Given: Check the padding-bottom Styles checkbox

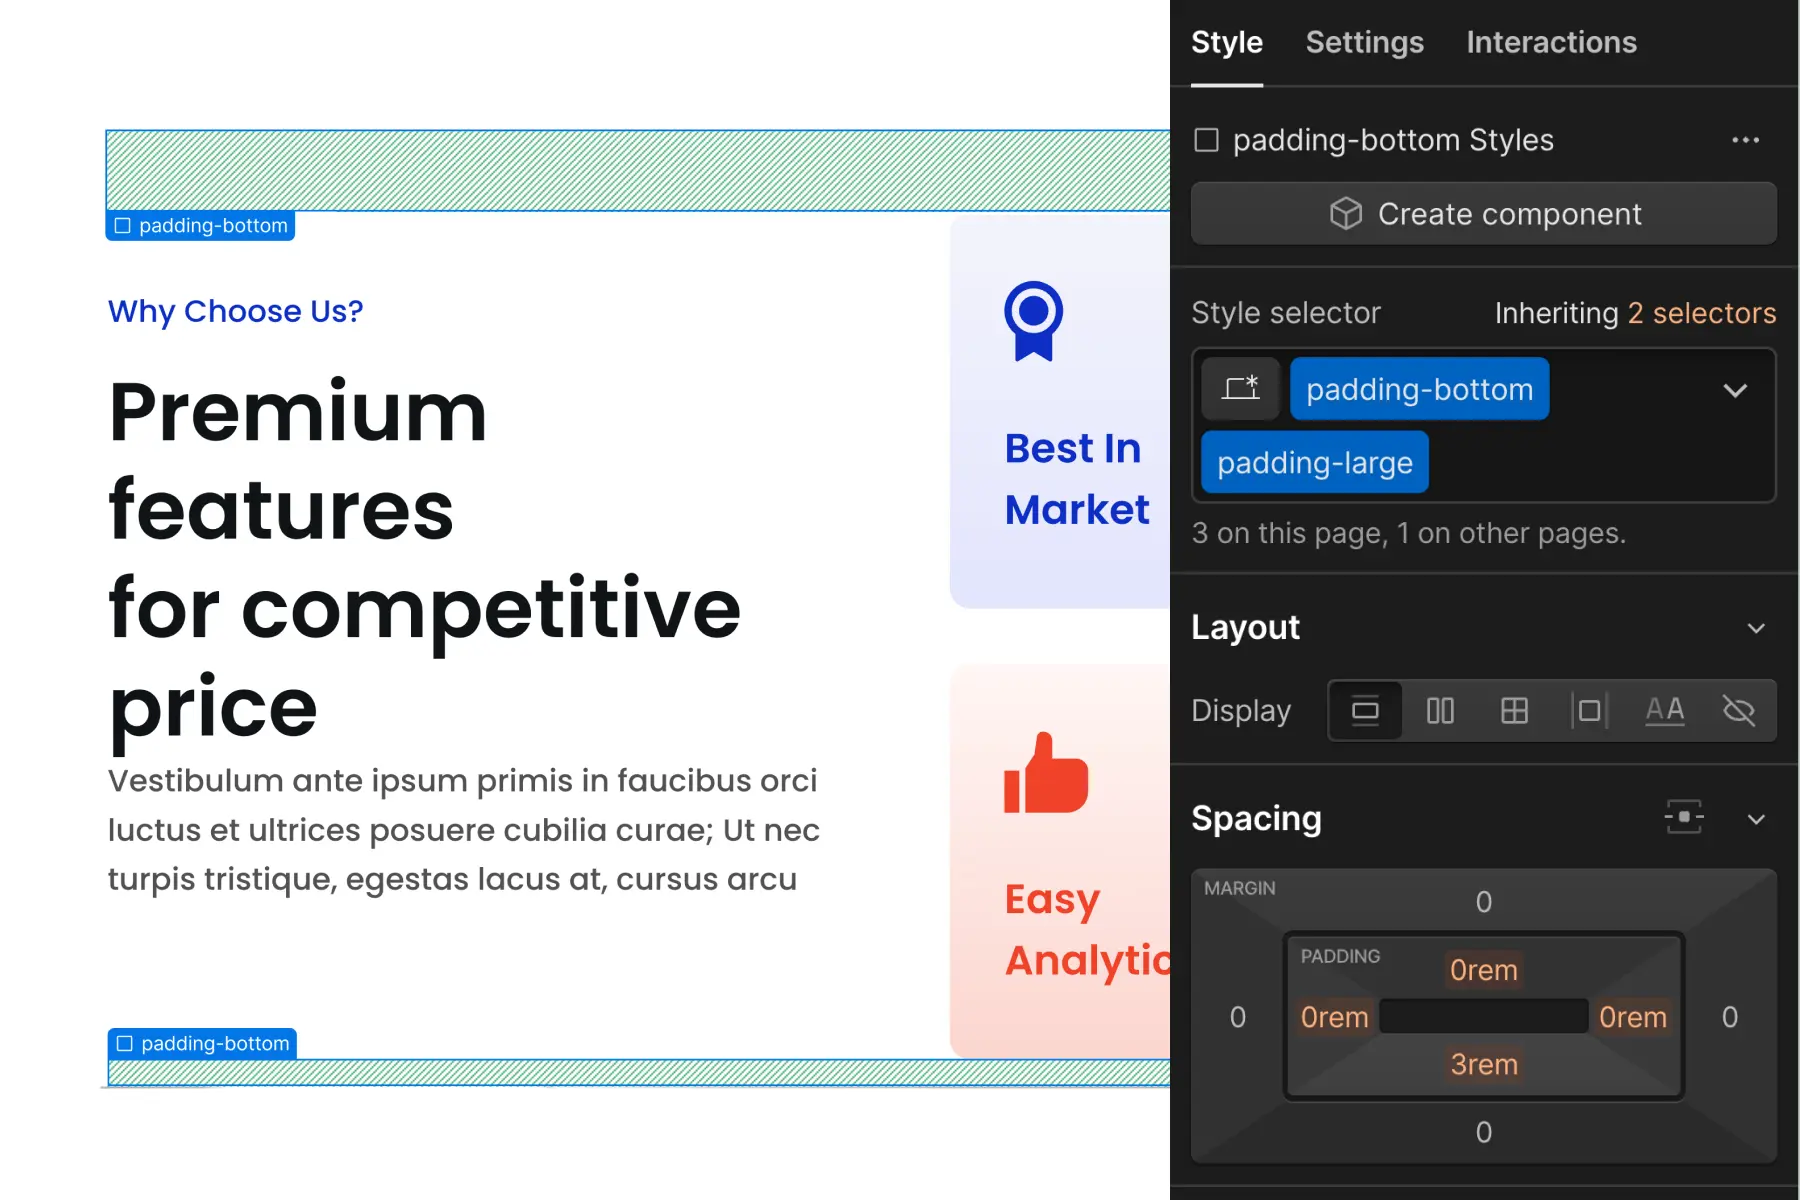Looking at the screenshot, I should pyautogui.click(x=1205, y=140).
